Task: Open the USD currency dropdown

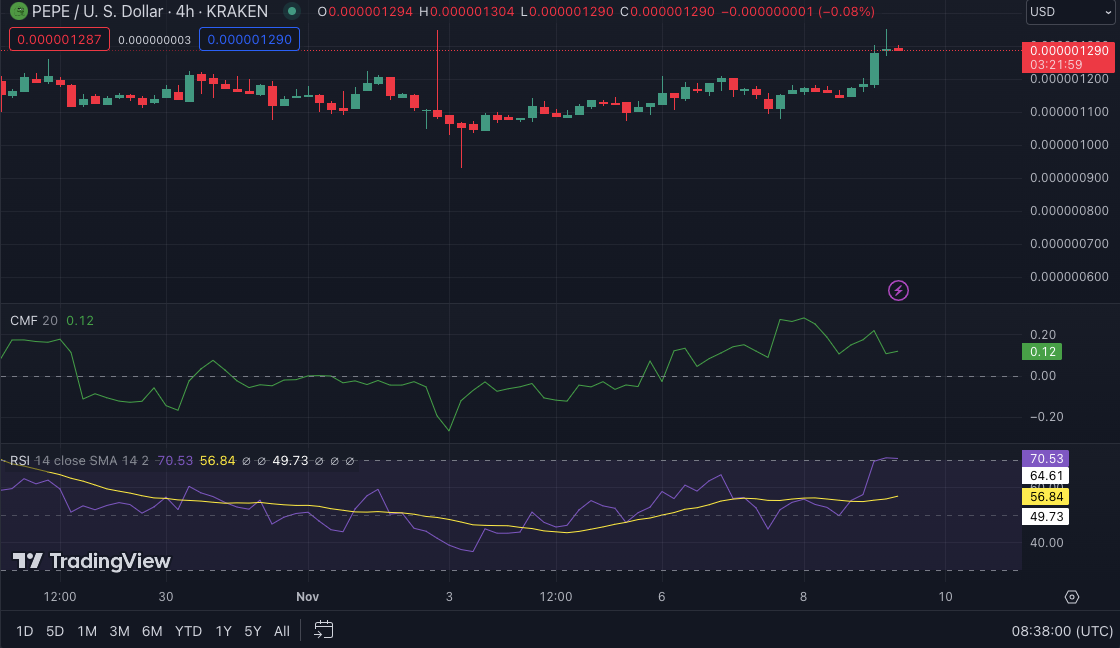Action: [x=1070, y=12]
